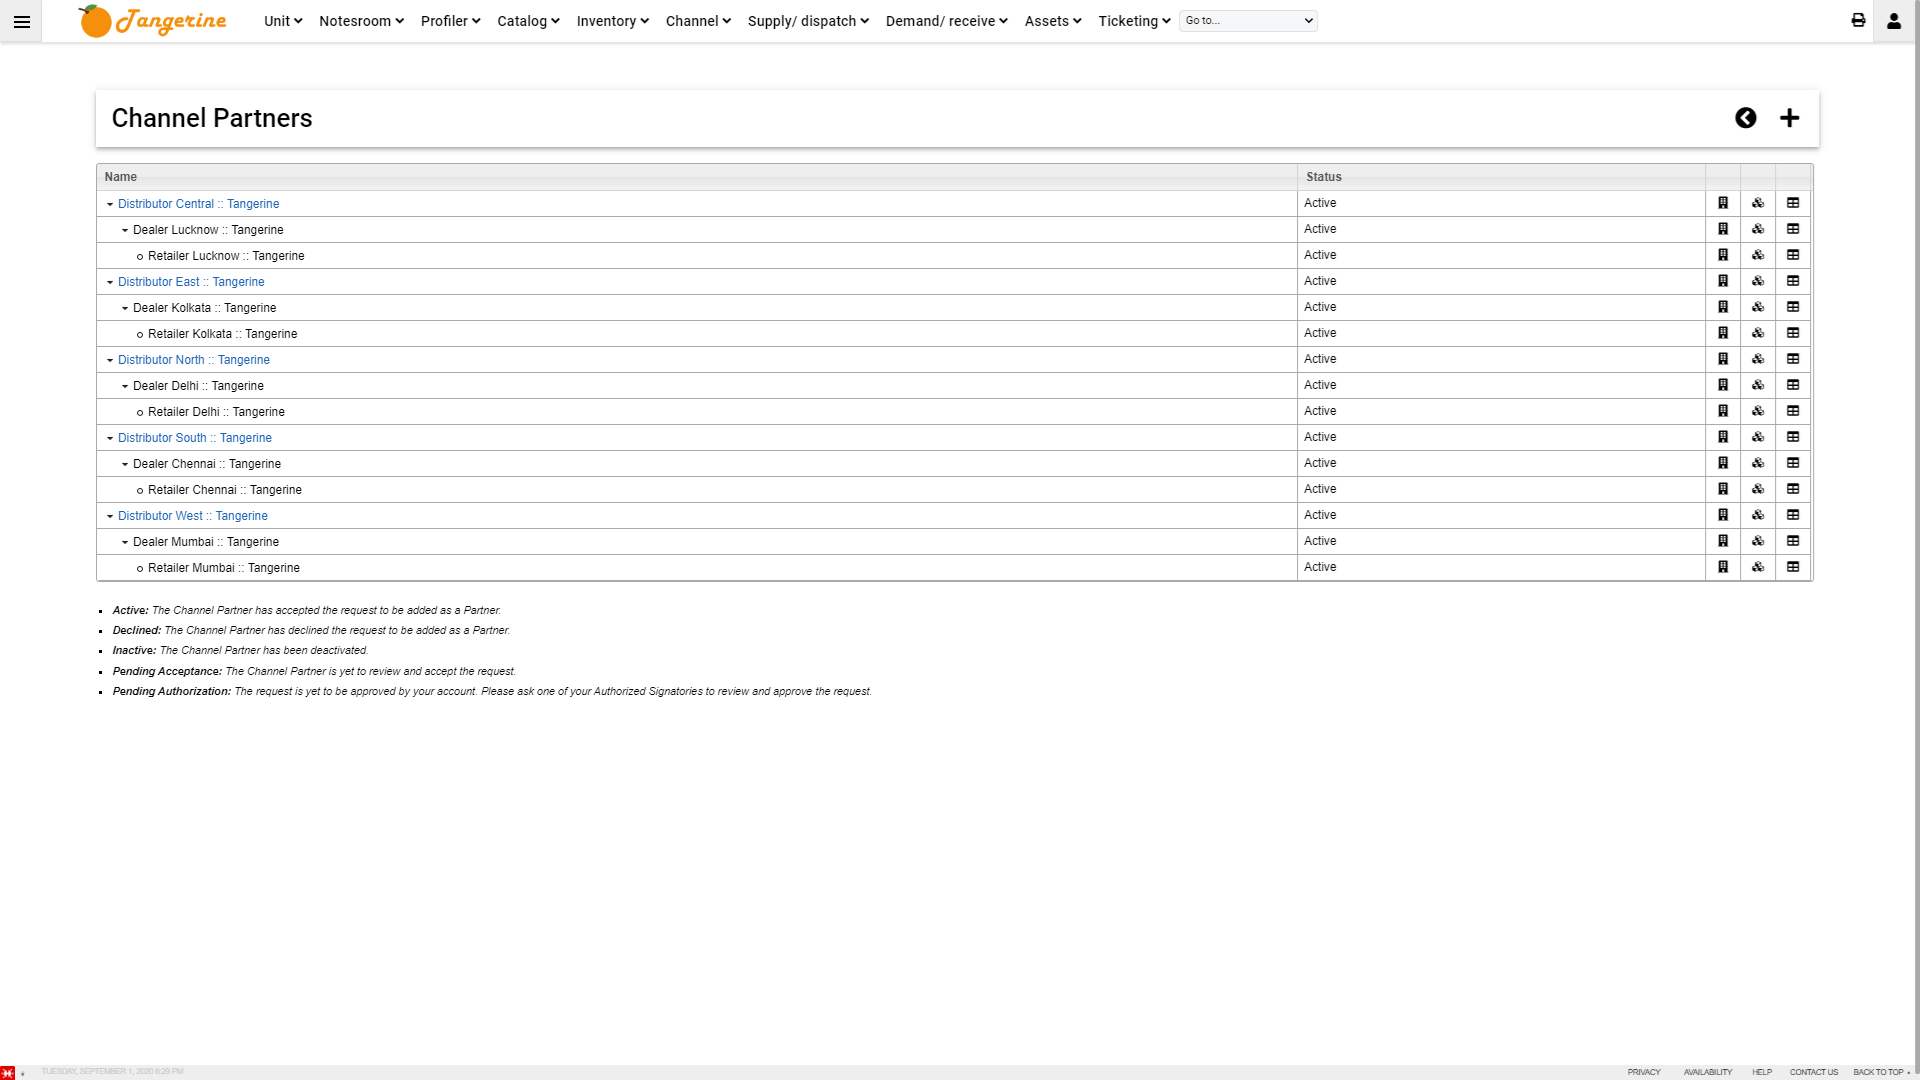
Task: Add a new channel partner with plus icon
Action: point(1790,118)
